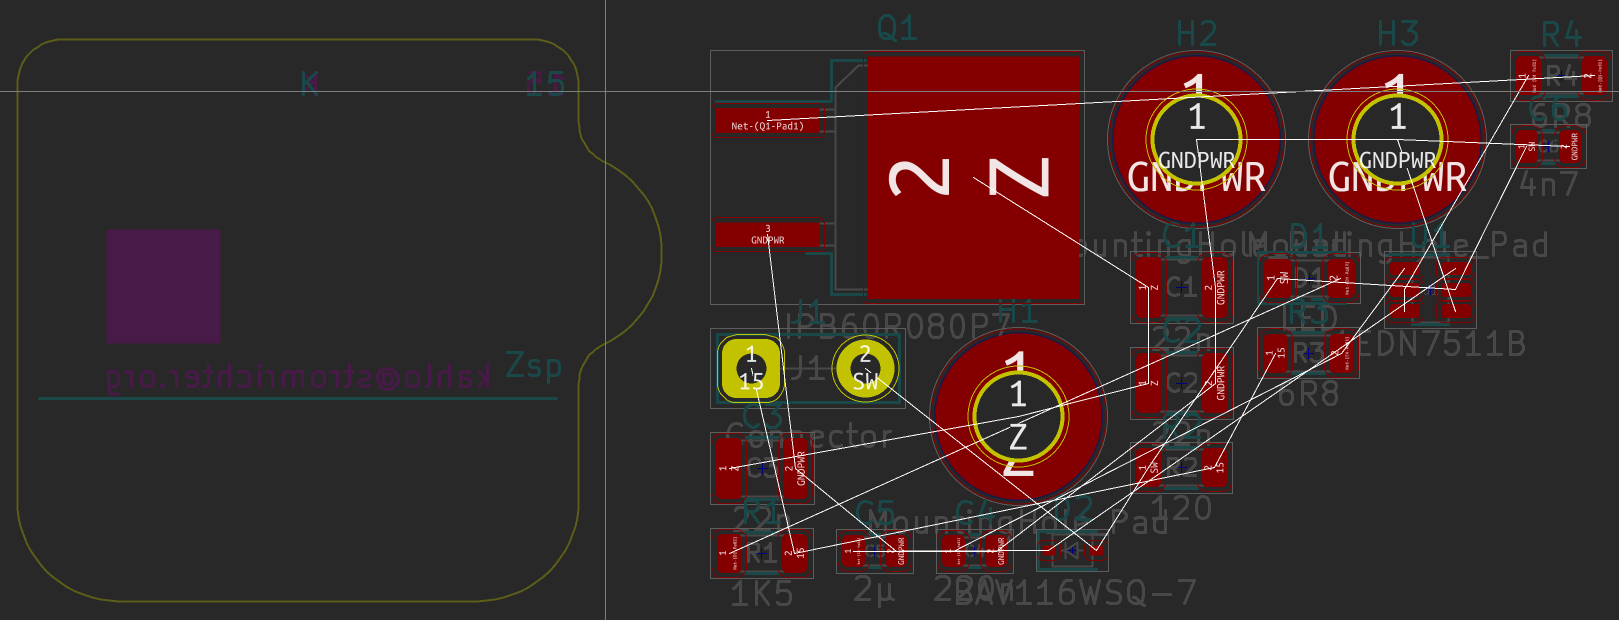The image size is (1619, 620).
Task: Select the large red Q1 pad 2
Action: [972, 178]
